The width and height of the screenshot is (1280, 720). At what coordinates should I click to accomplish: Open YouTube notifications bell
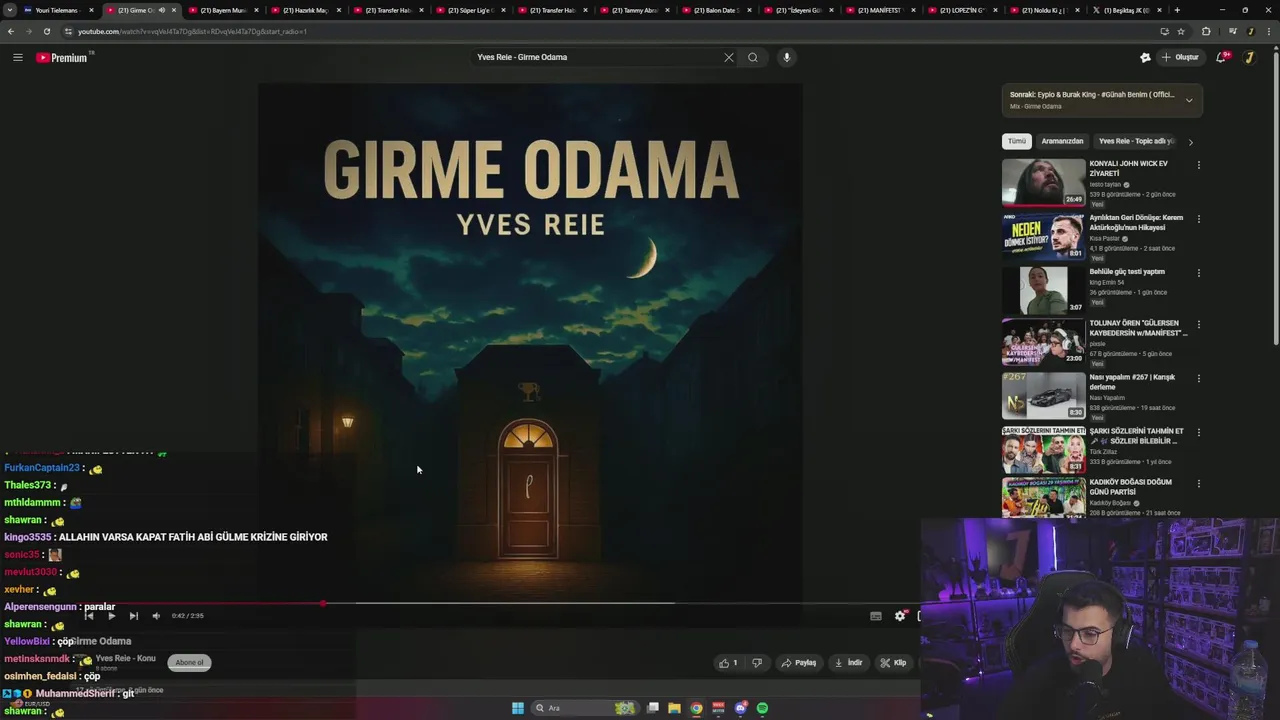point(1221,57)
